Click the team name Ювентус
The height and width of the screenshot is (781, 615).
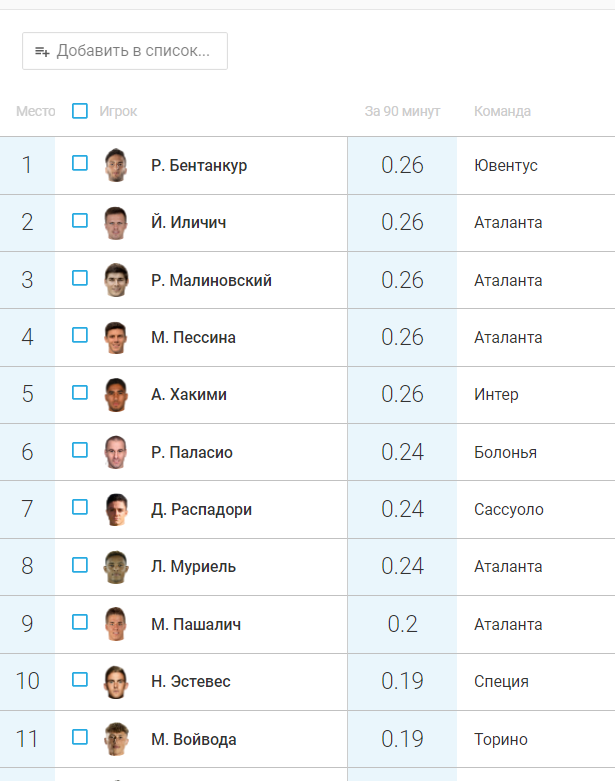(506, 165)
